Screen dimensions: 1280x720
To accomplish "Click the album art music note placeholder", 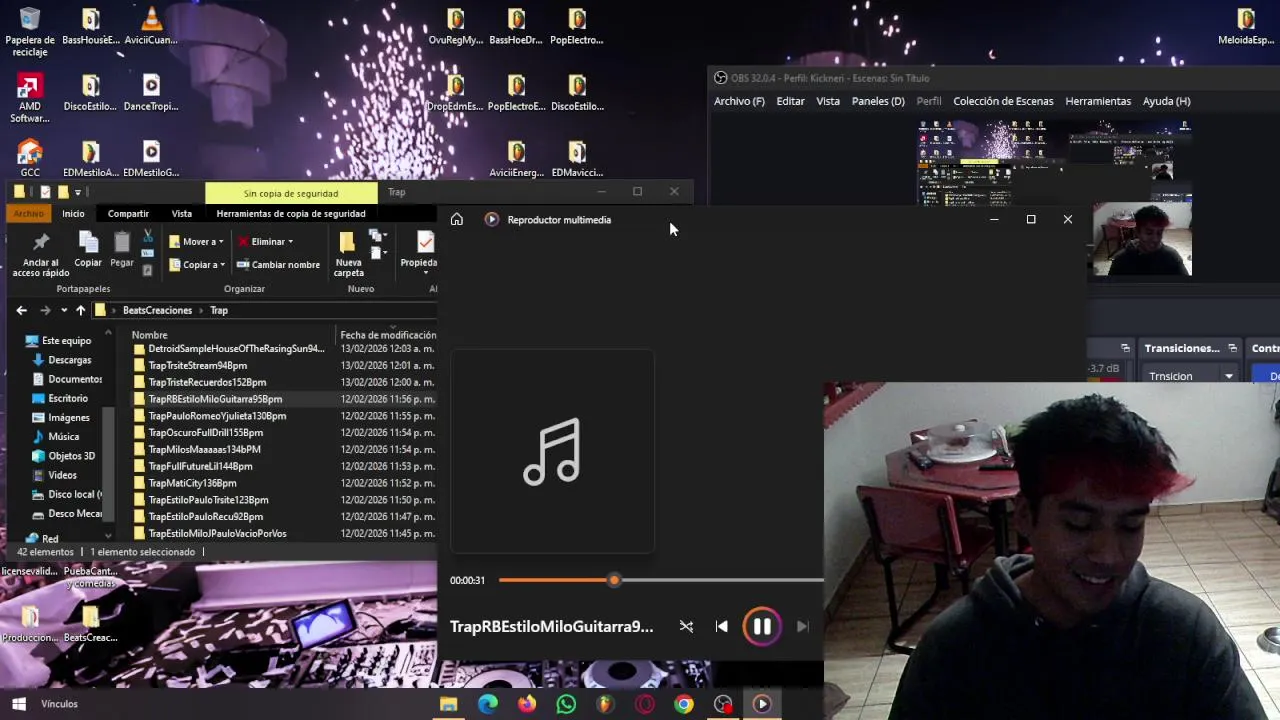I will click(552, 451).
